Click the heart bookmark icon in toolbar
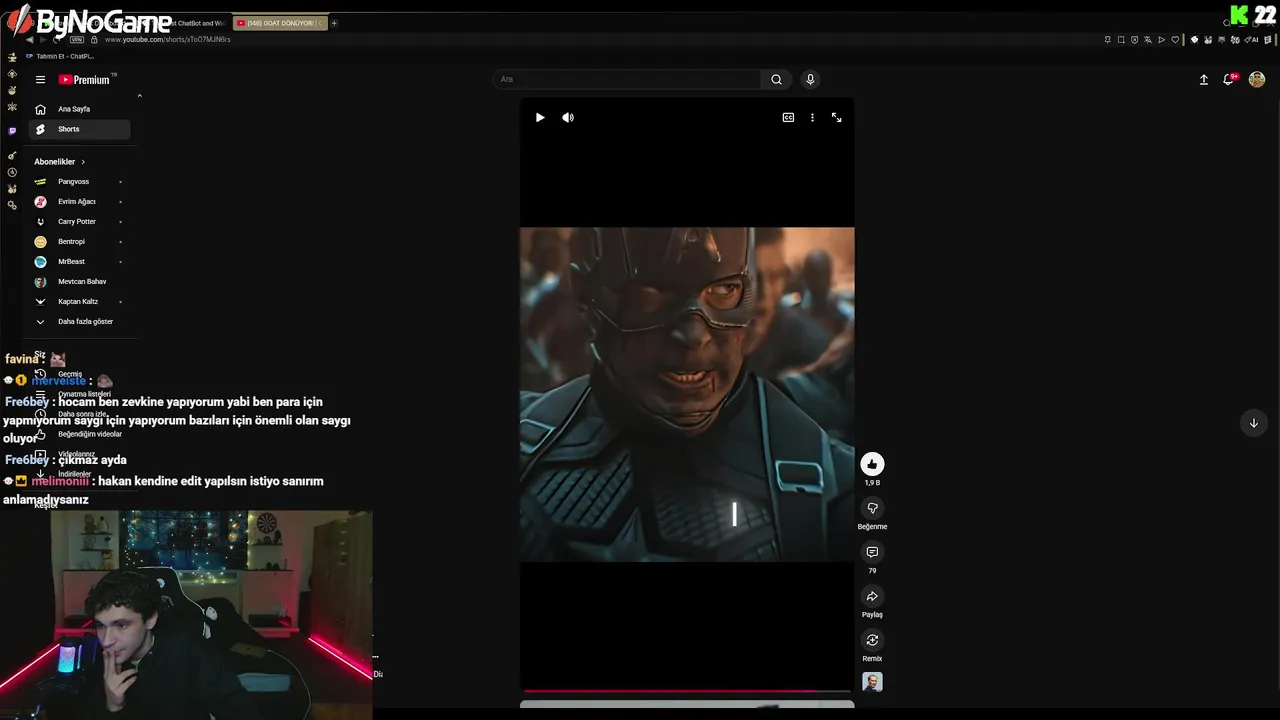 tap(1177, 40)
